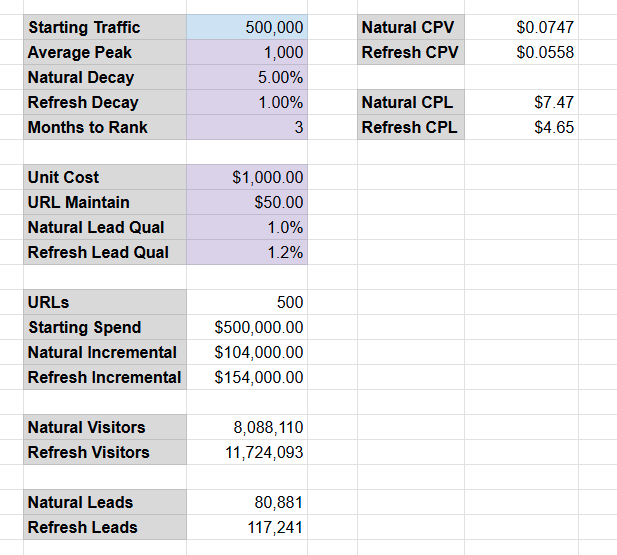617x555 pixels.
Task: Select the URL Maintain $50.00 cell
Action: pyautogui.click(x=247, y=203)
